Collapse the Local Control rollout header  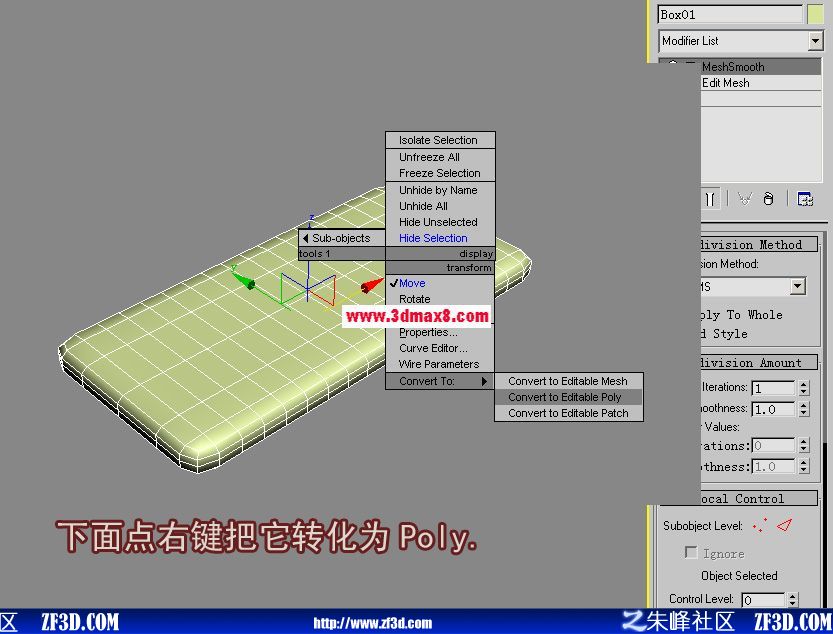pyautogui.click(x=759, y=498)
